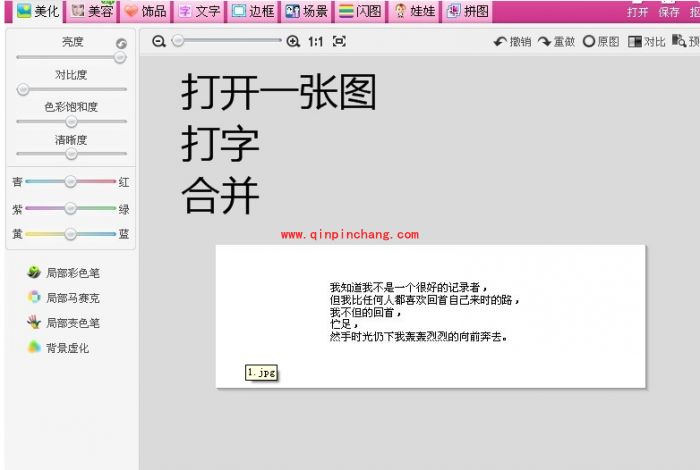Click the yellow-blue color balance slider

click(70, 234)
